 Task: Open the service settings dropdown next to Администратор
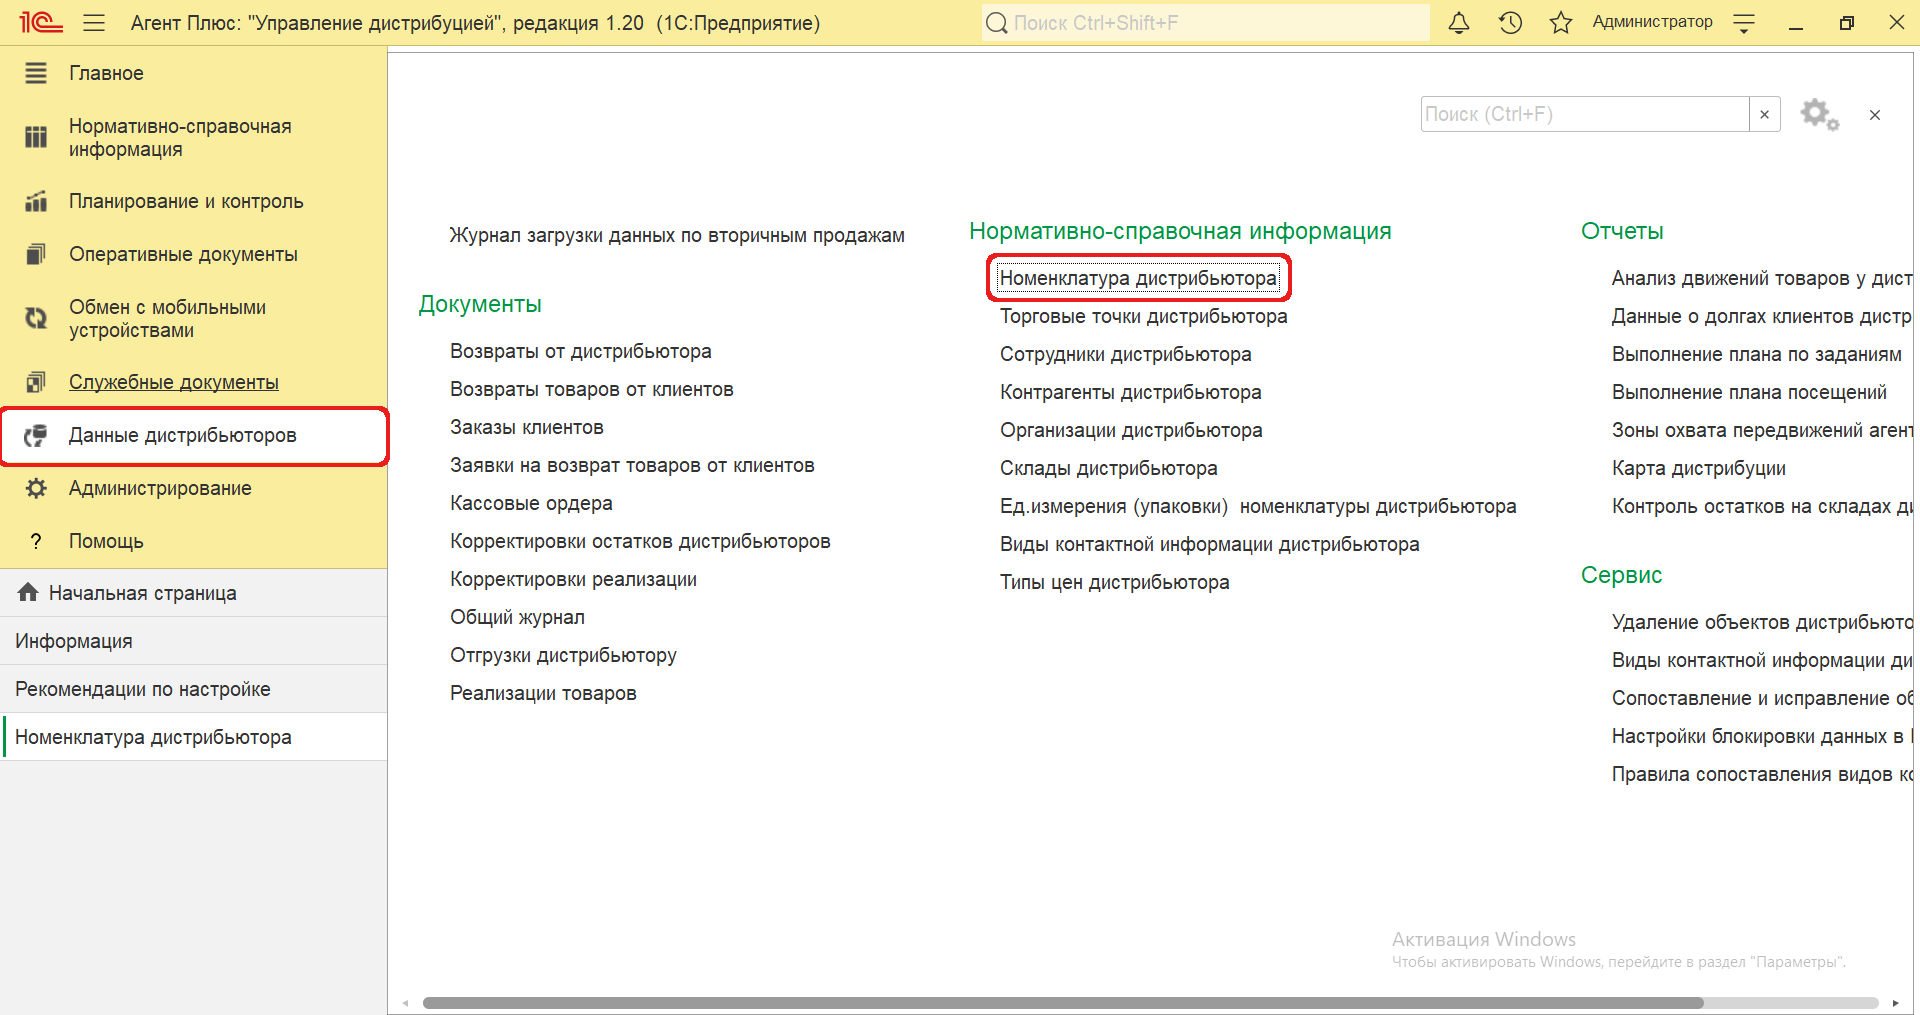(1744, 22)
